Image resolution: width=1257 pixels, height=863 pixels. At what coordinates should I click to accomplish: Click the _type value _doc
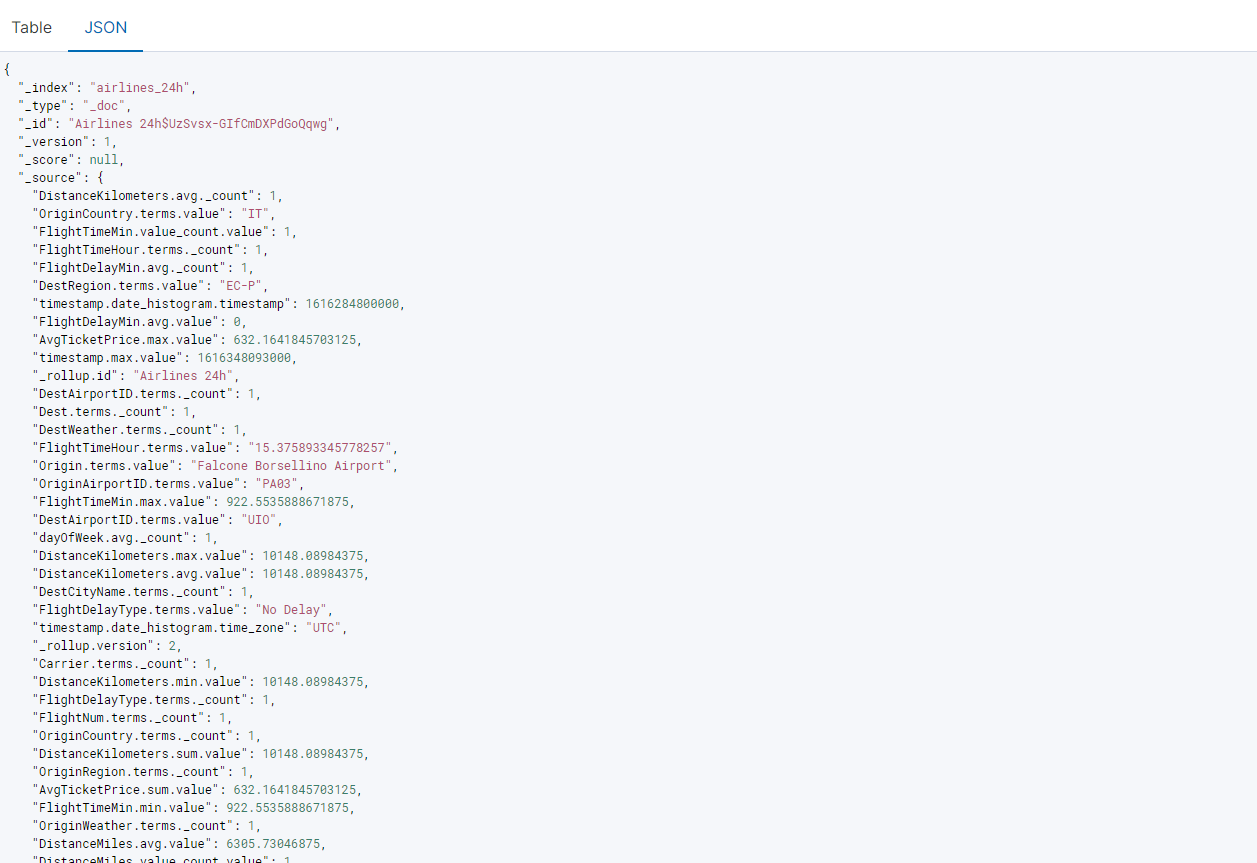(x=106, y=105)
